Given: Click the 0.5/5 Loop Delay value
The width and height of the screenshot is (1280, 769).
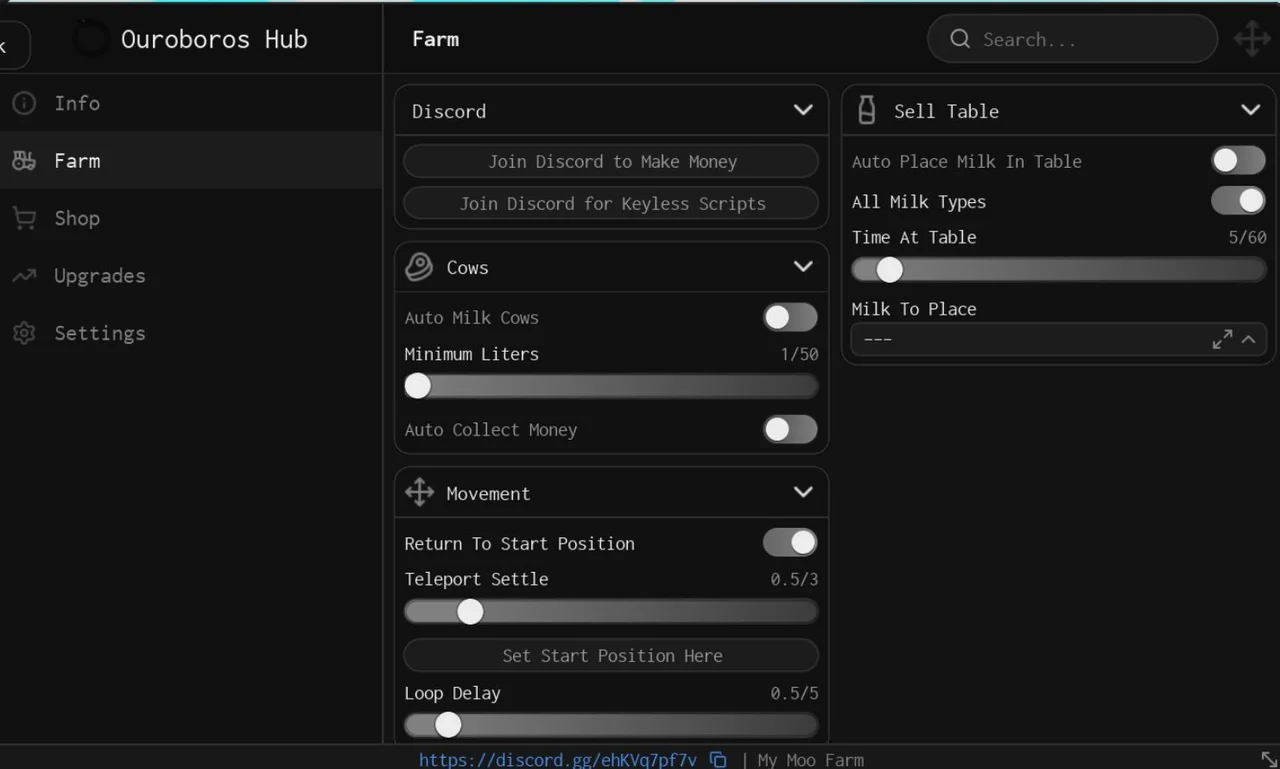Looking at the screenshot, I should (794, 693).
